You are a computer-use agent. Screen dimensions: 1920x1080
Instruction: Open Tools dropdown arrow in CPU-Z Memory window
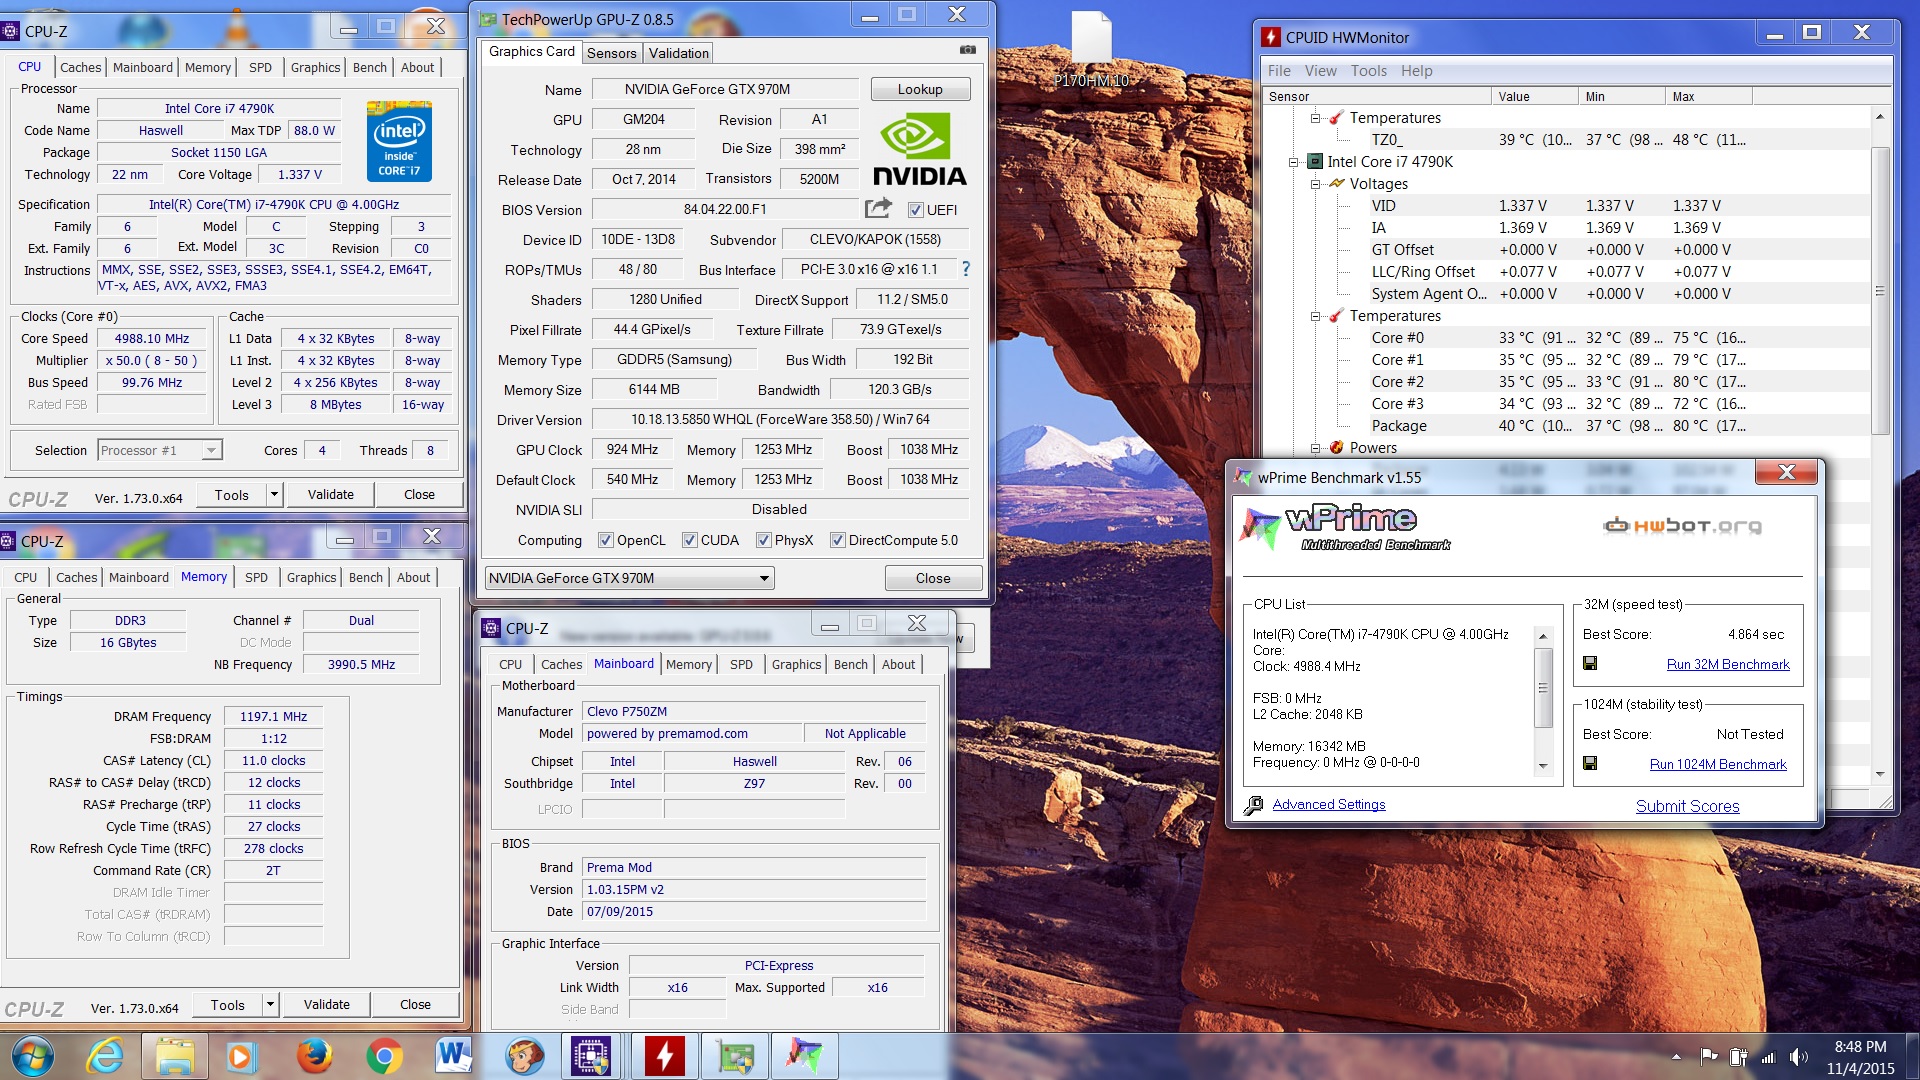[270, 1004]
